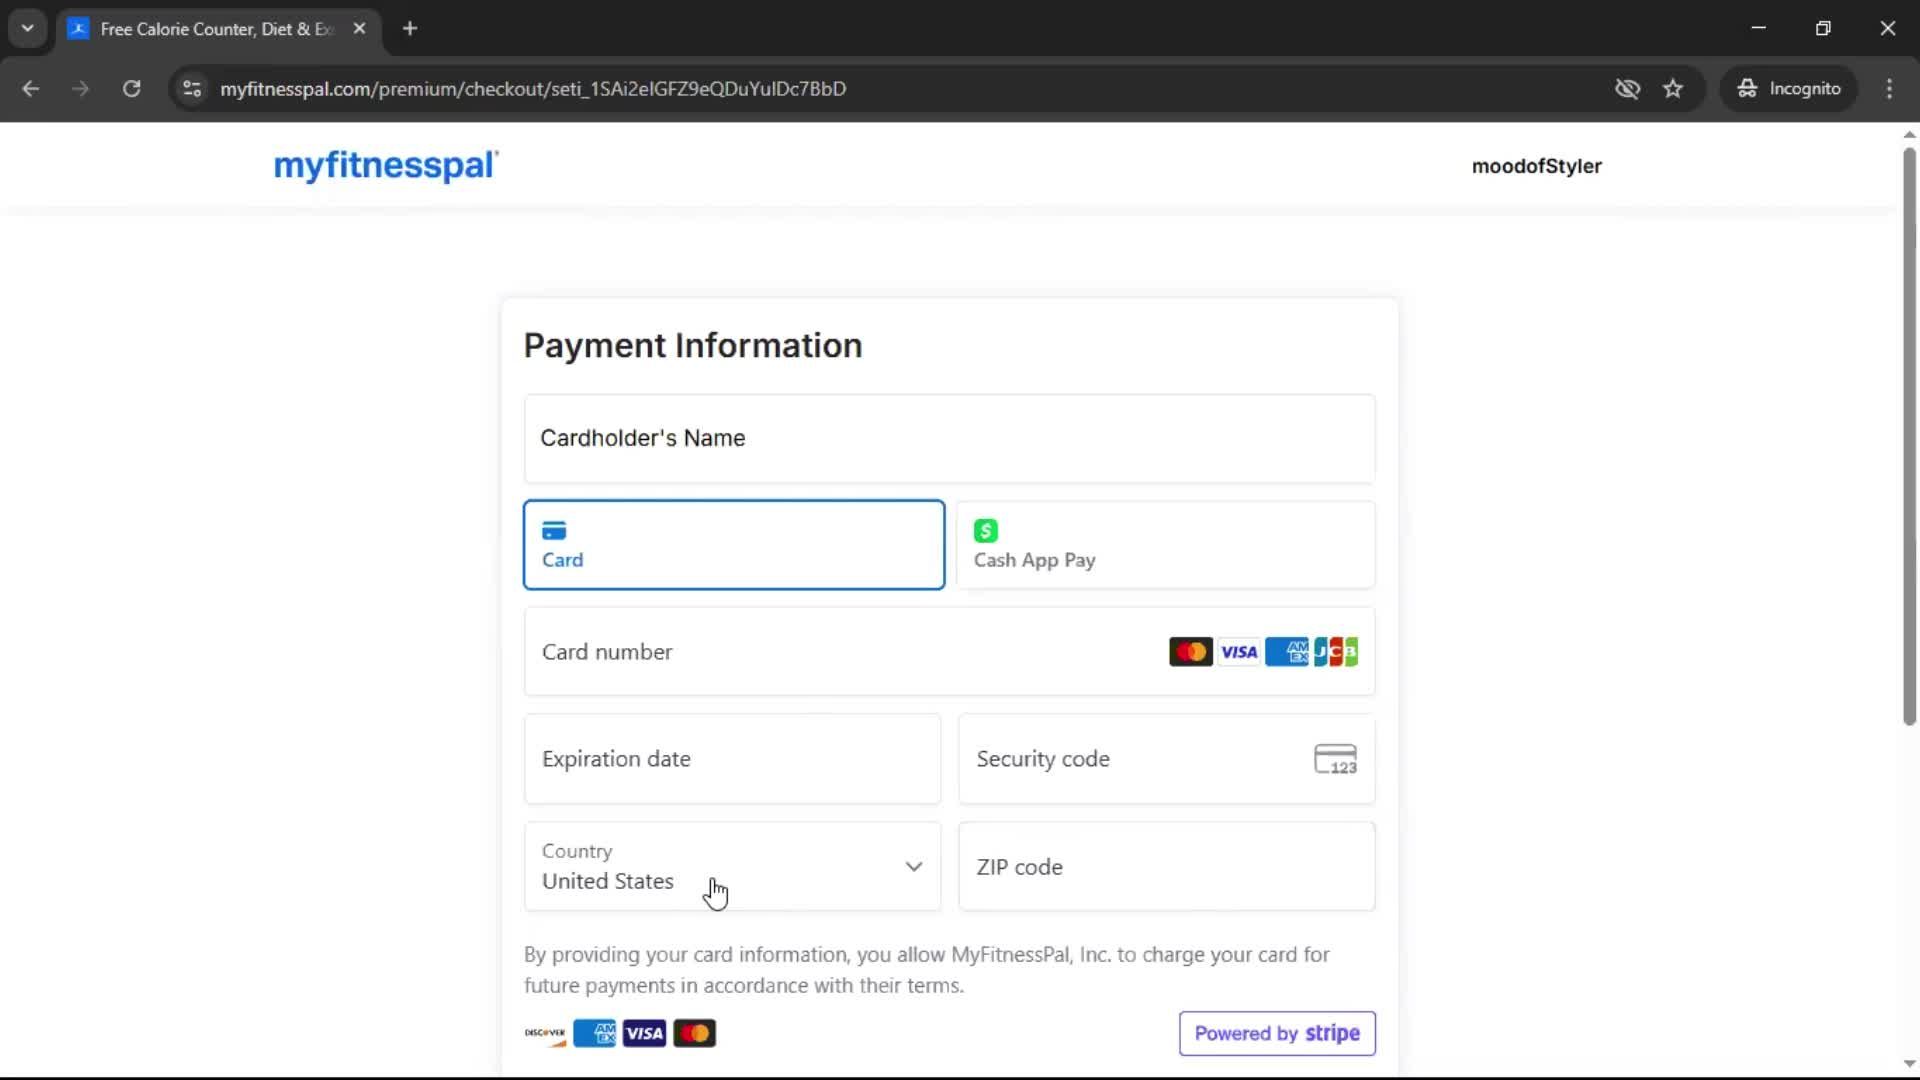Reload the checkout page

[x=131, y=88]
